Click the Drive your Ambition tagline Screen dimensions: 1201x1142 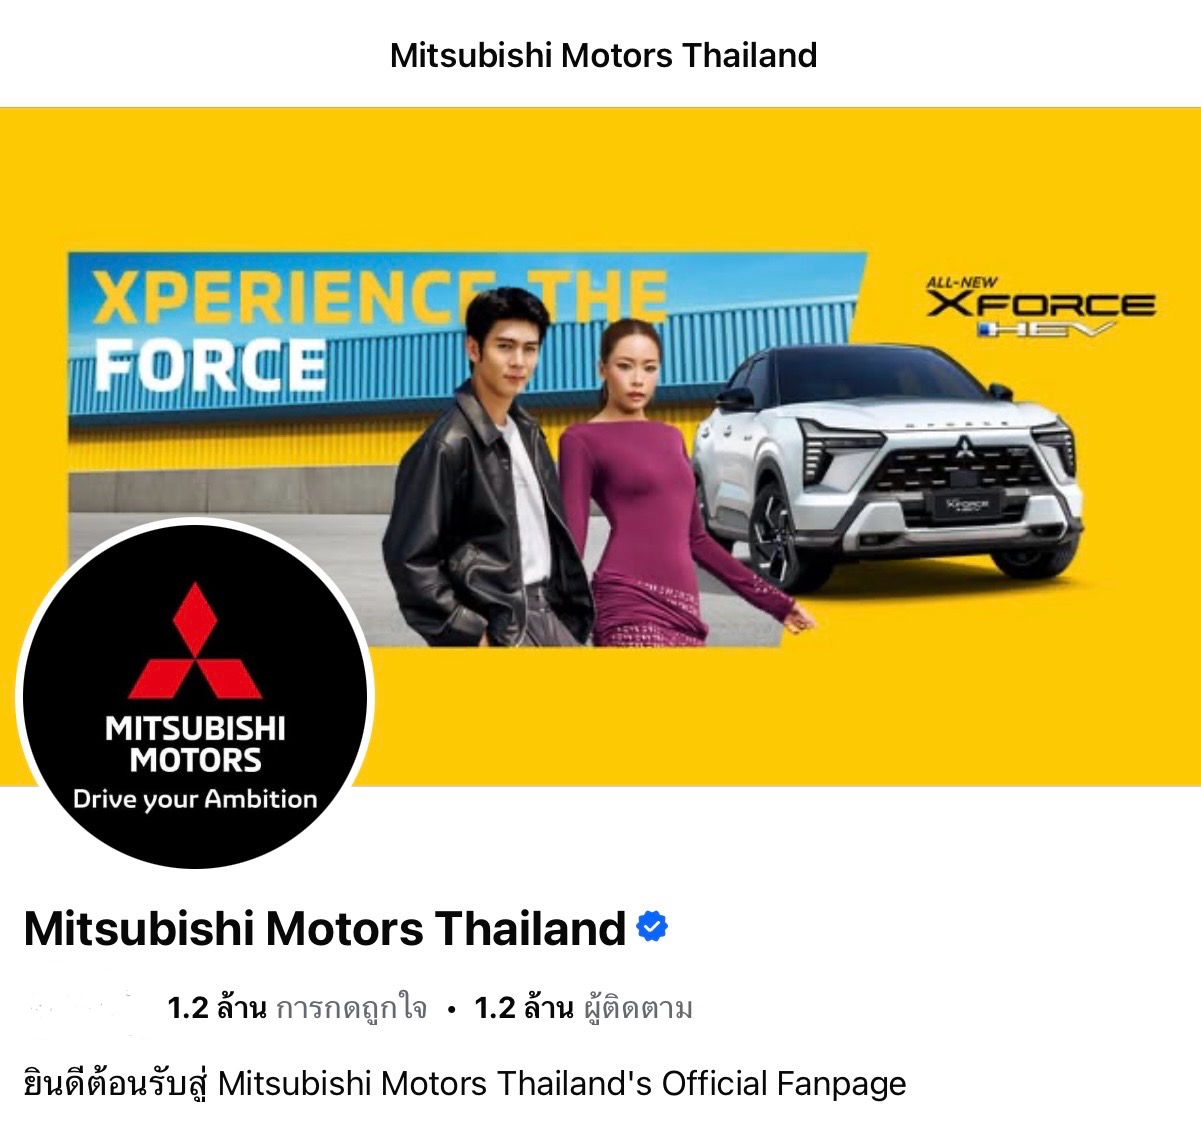tap(195, 799)
